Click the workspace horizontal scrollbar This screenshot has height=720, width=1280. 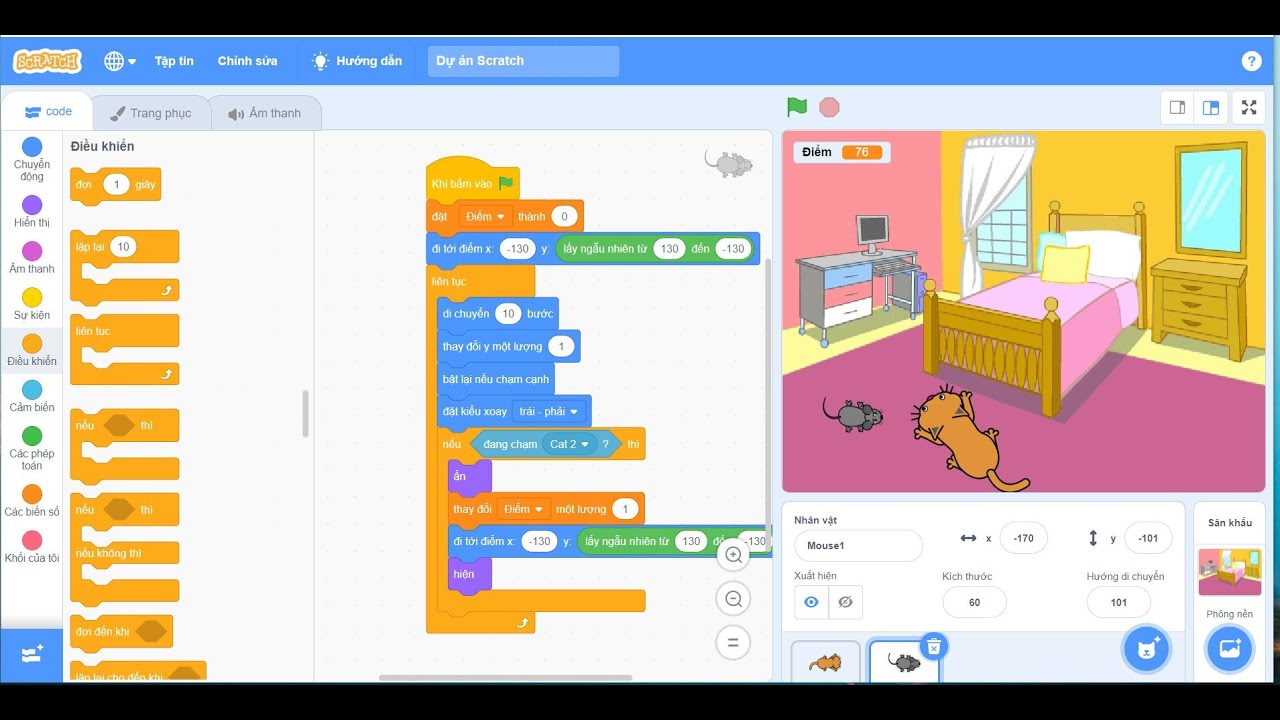(x=505, y=678)
